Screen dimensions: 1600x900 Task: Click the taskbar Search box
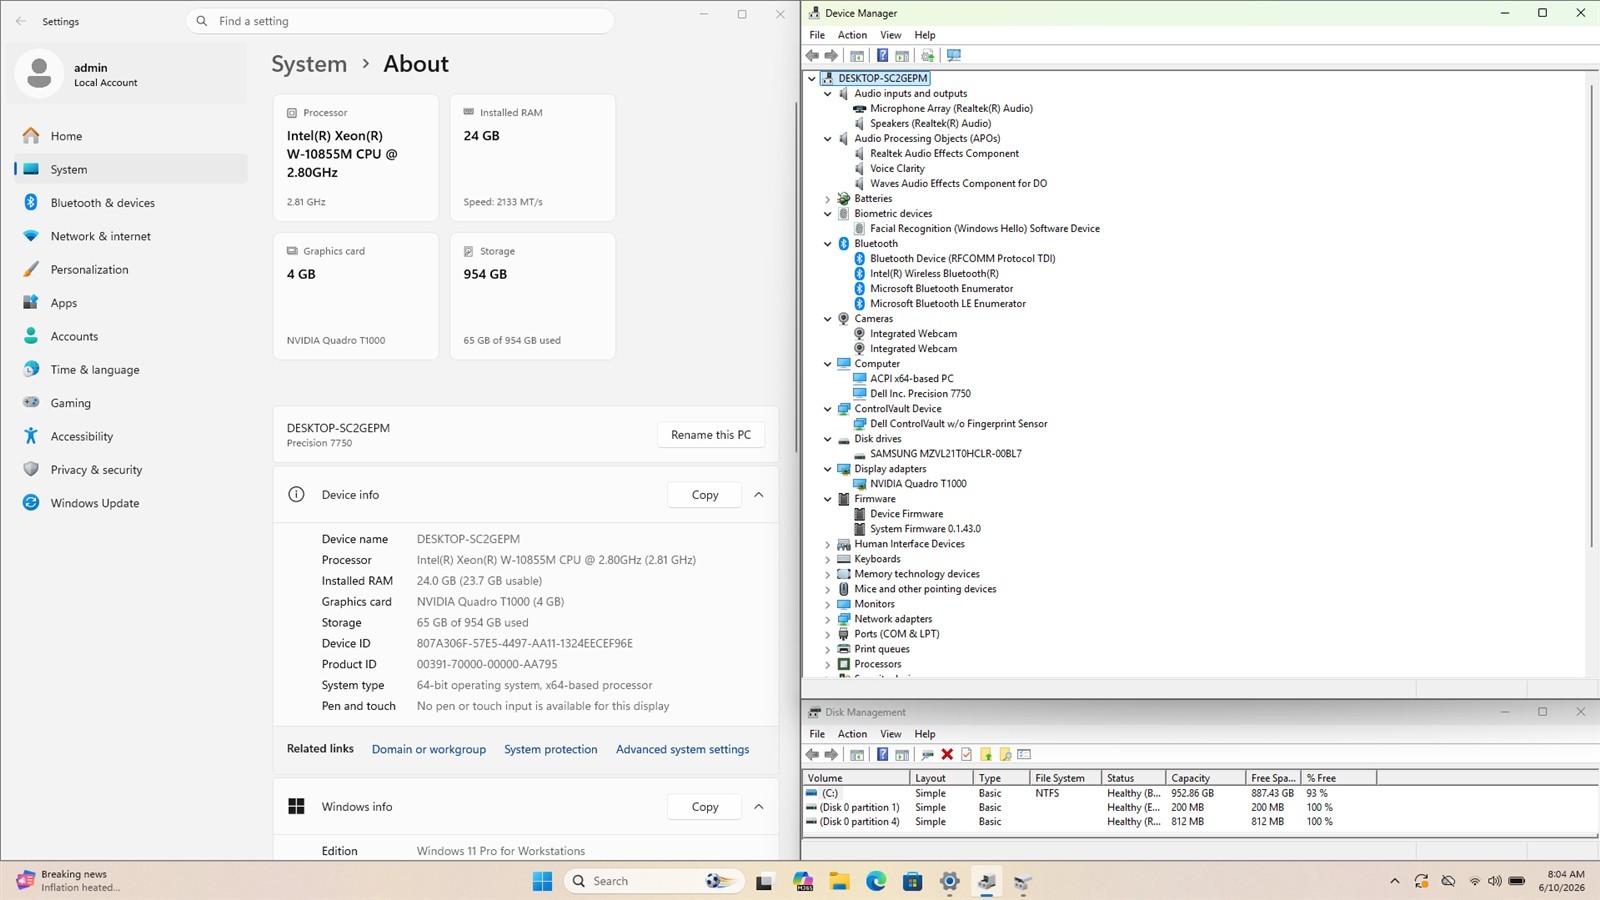point(656,881)
